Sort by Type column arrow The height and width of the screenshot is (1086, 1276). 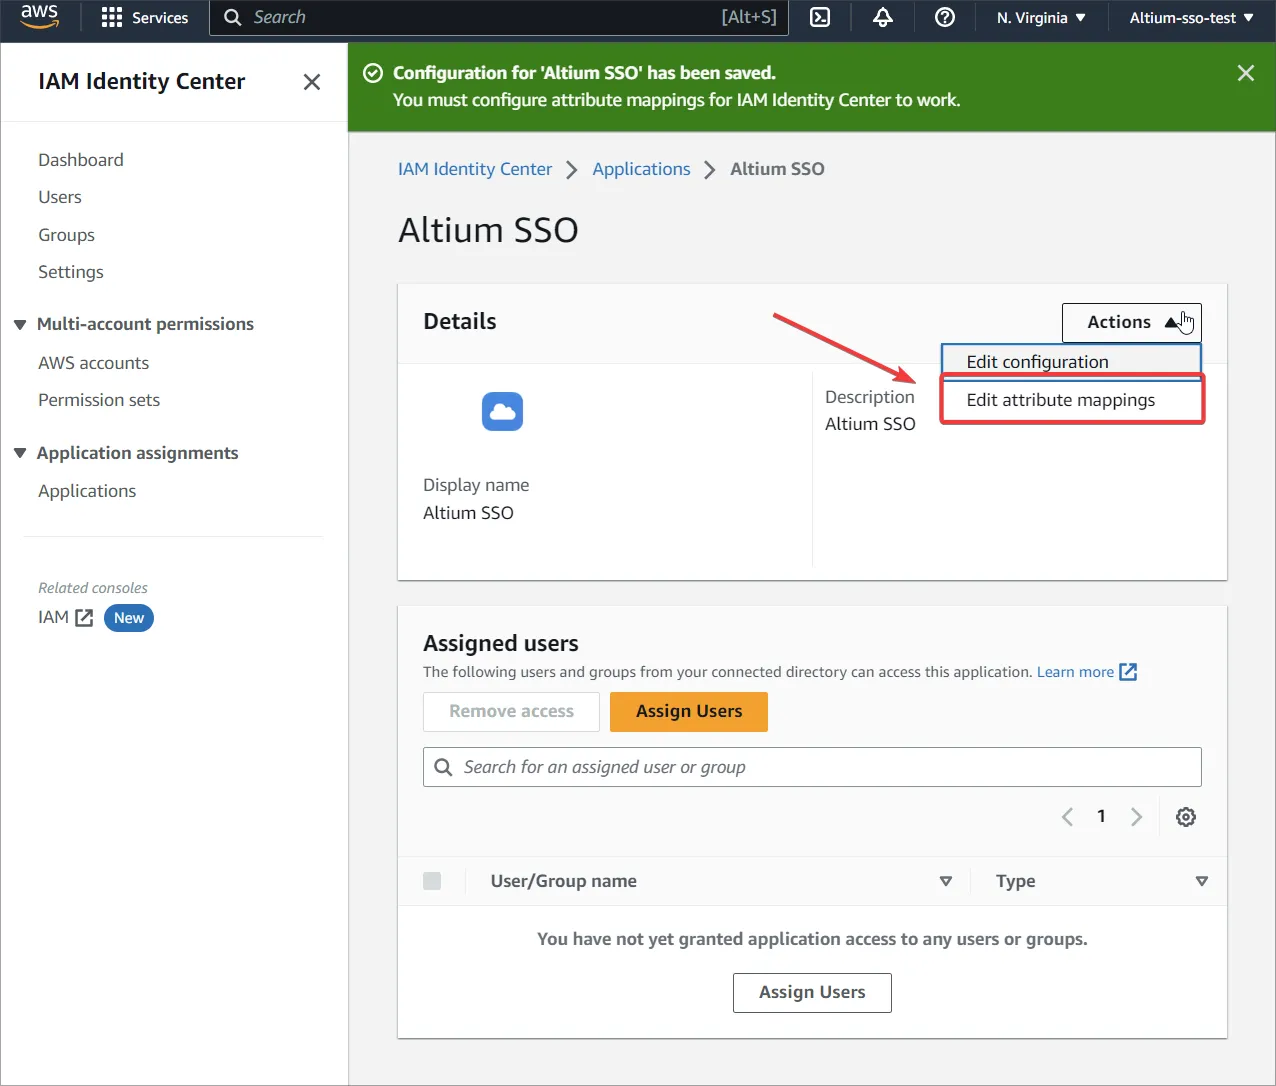pyautogui.click(x=1202, y=881)
